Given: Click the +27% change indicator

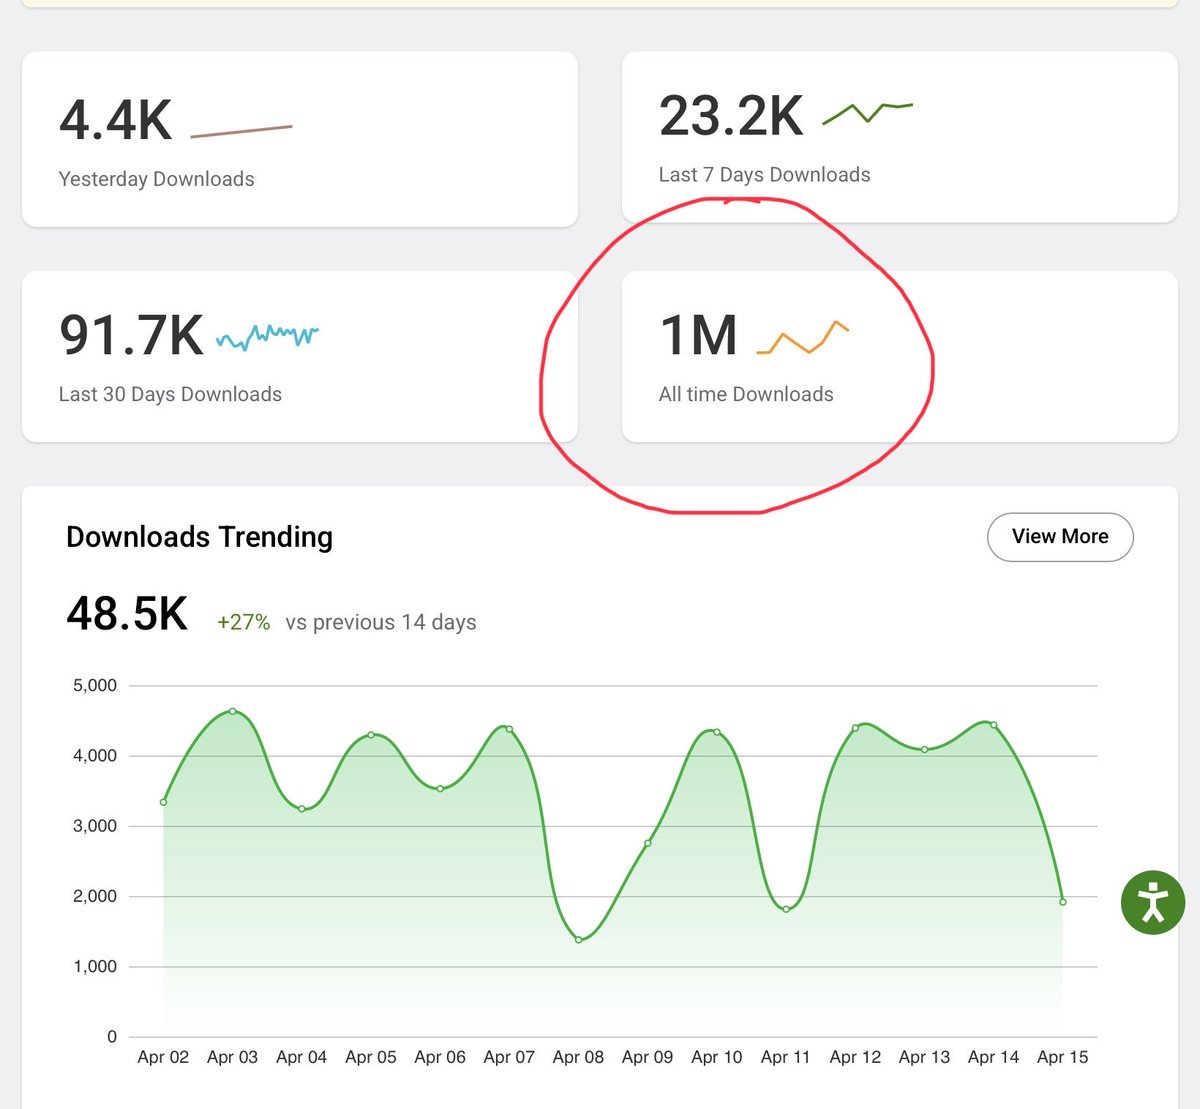Looking at the screenshot, I should [244, 622].
